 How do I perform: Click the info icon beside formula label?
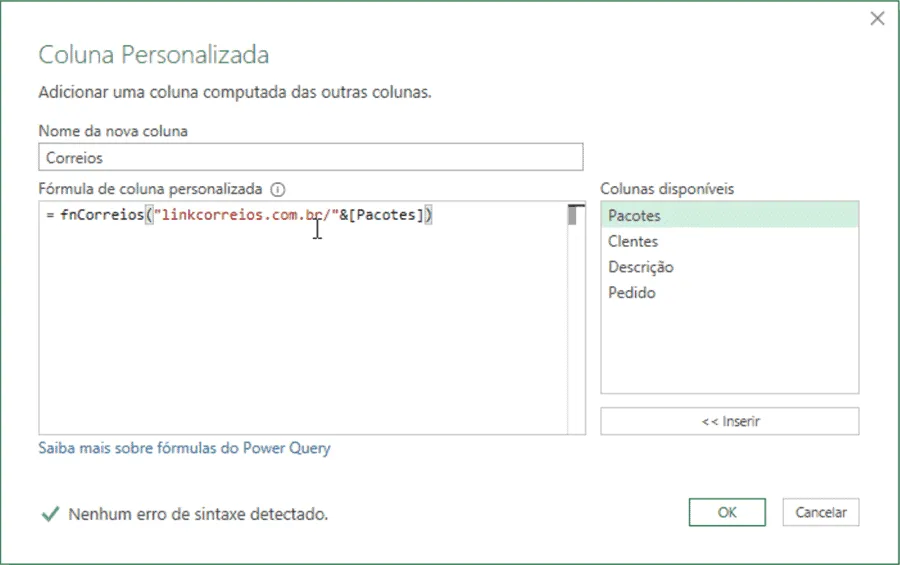tap(278, 189)
